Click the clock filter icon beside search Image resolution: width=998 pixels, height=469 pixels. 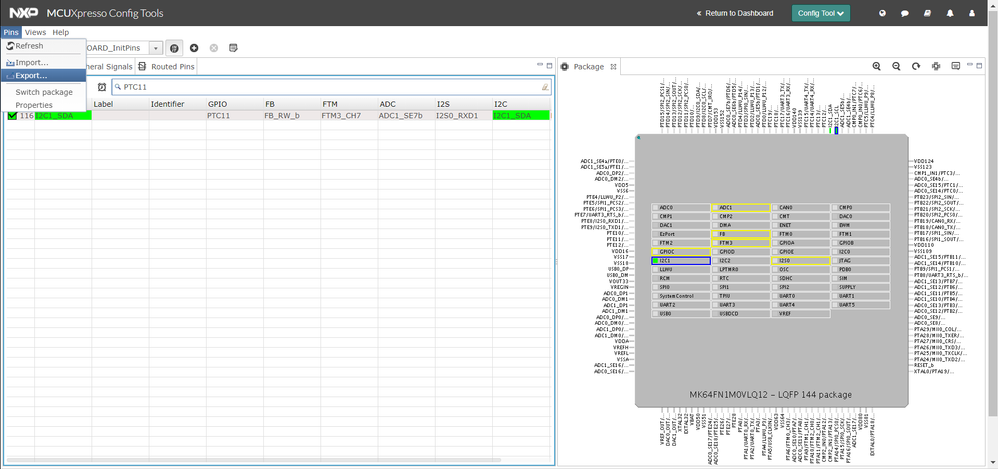102,87
